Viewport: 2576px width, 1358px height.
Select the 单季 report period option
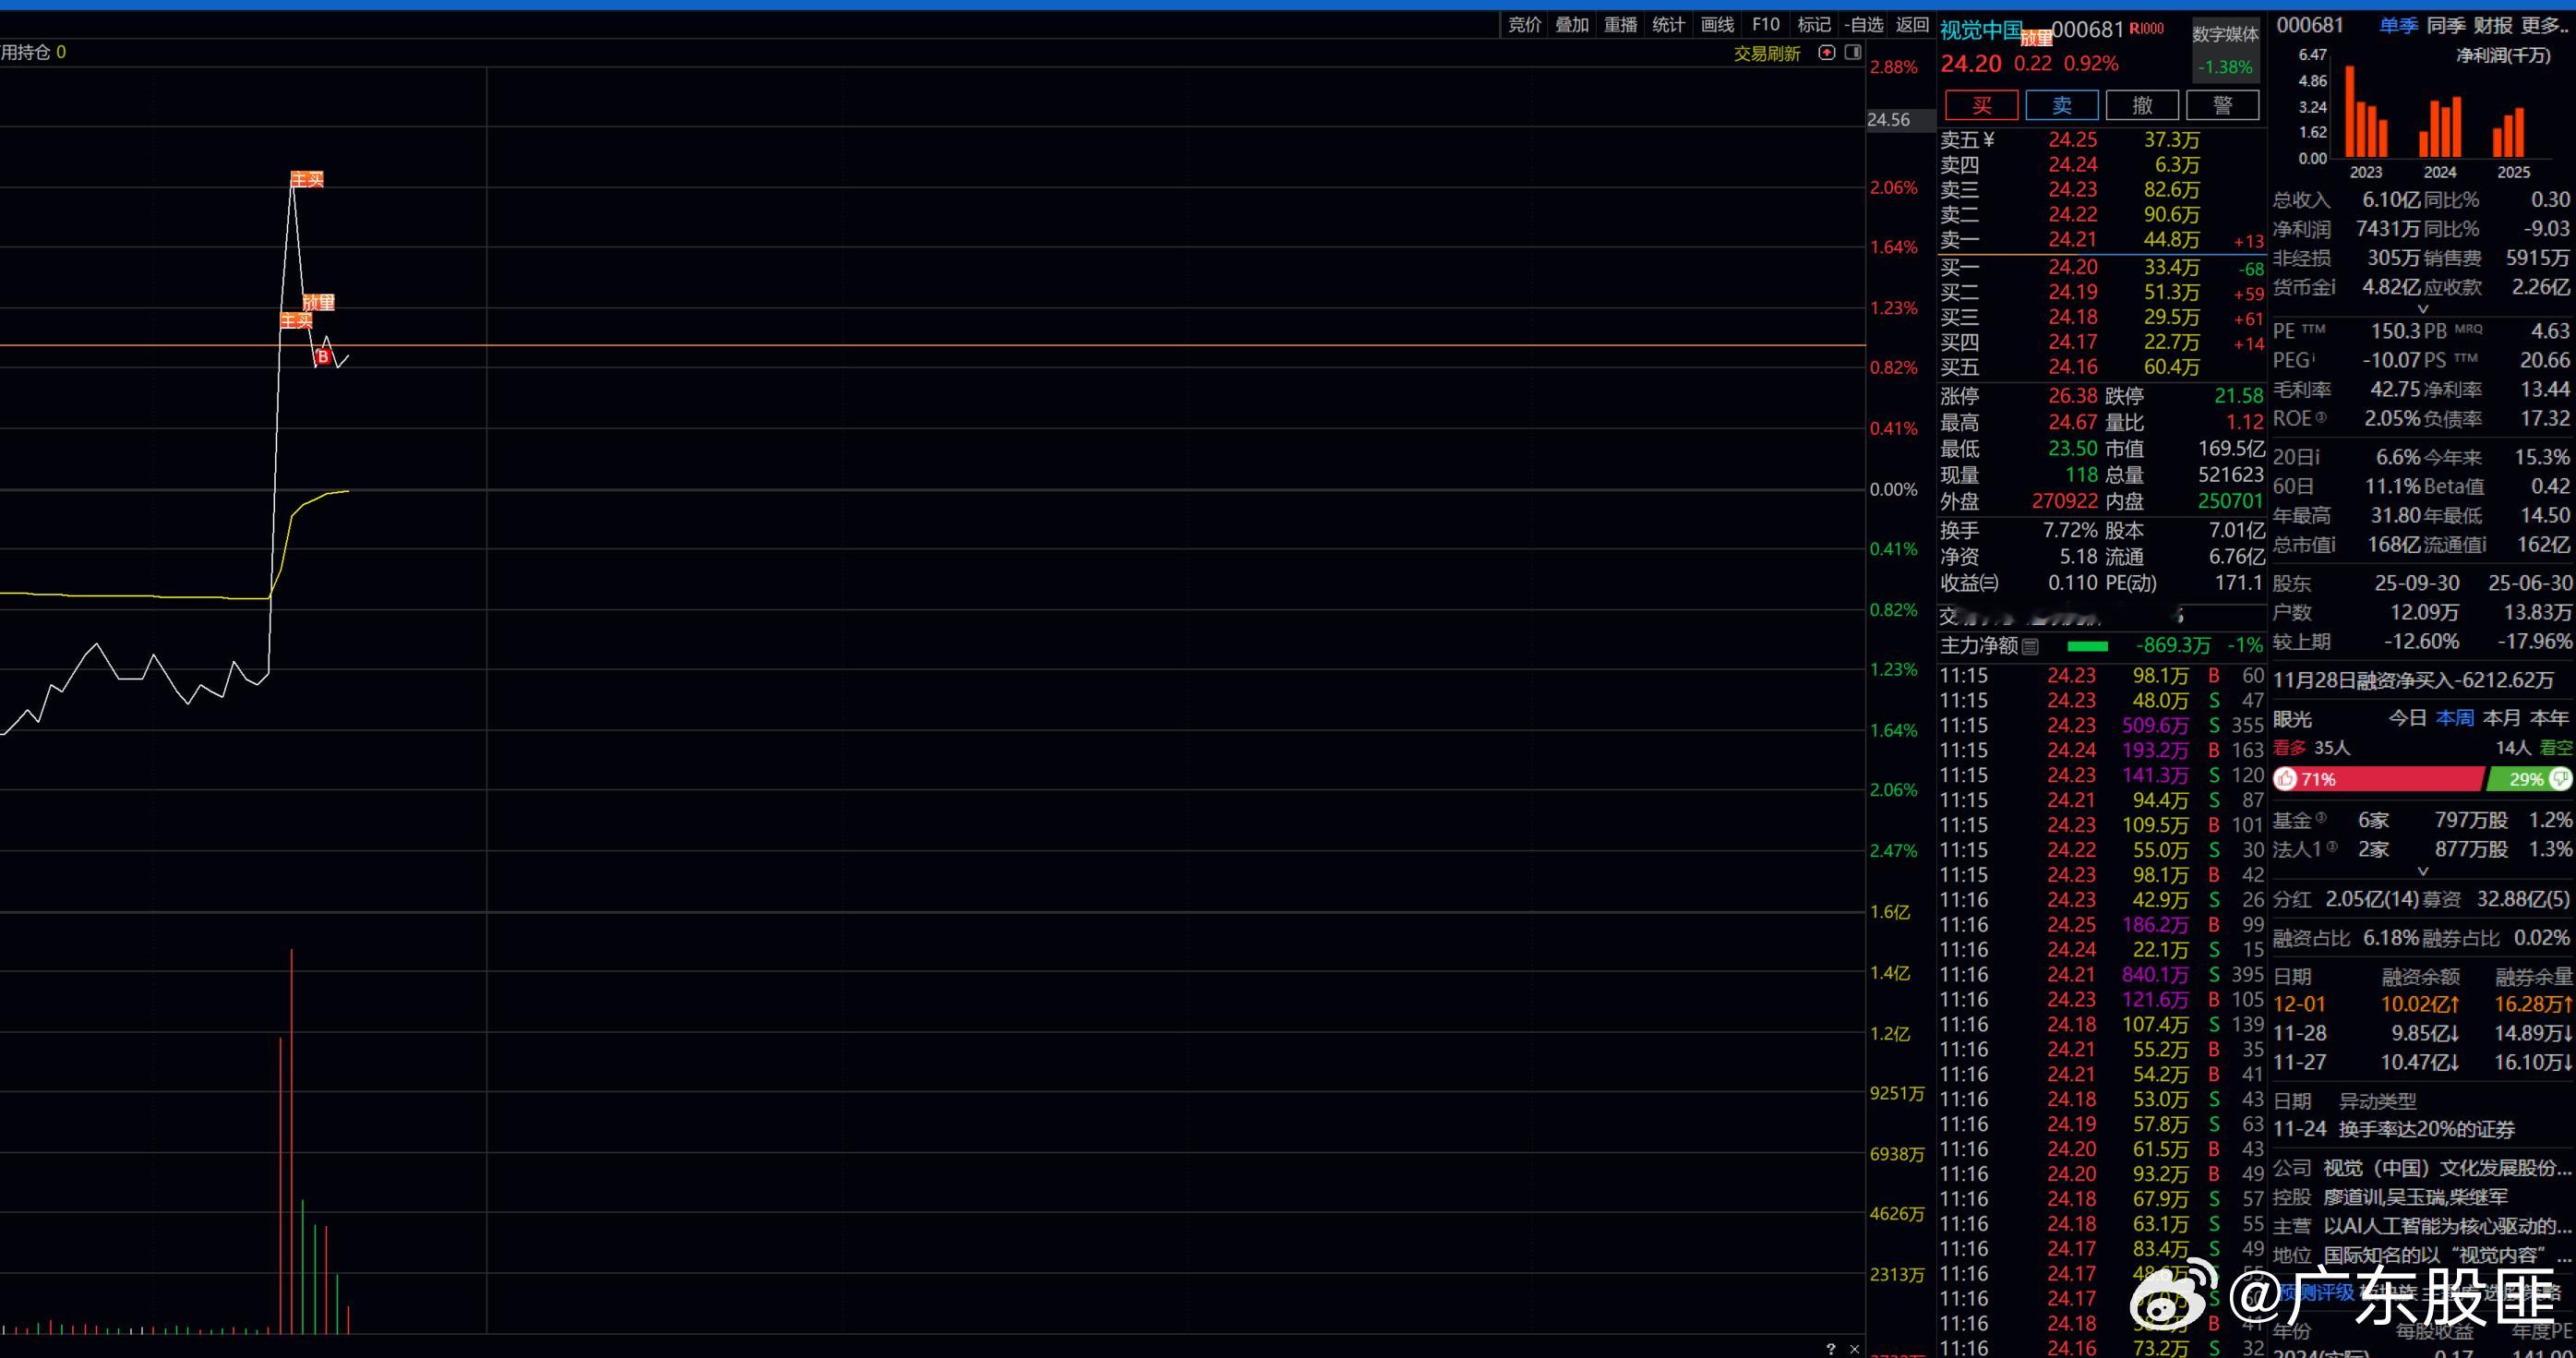2398,26
